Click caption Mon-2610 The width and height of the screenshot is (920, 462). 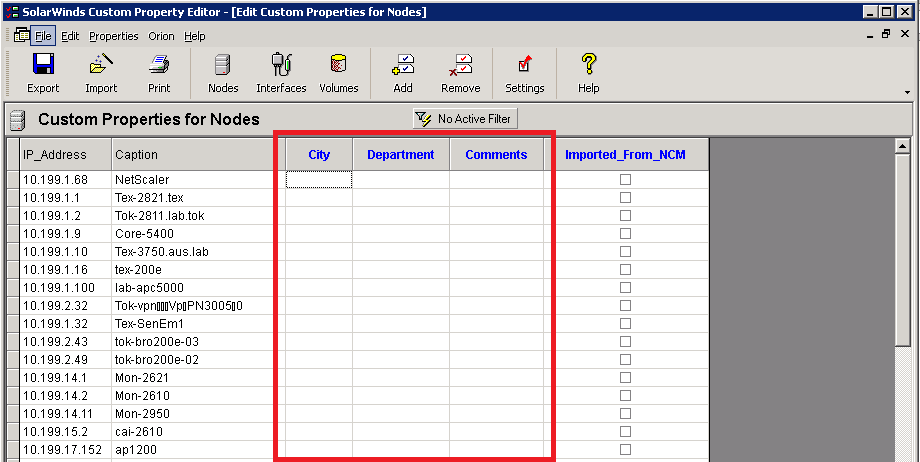tap(143, 396)
